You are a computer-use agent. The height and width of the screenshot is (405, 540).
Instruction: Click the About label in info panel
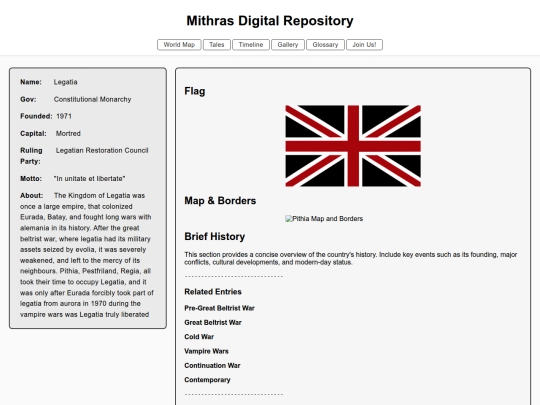click(x=31, y=196)
